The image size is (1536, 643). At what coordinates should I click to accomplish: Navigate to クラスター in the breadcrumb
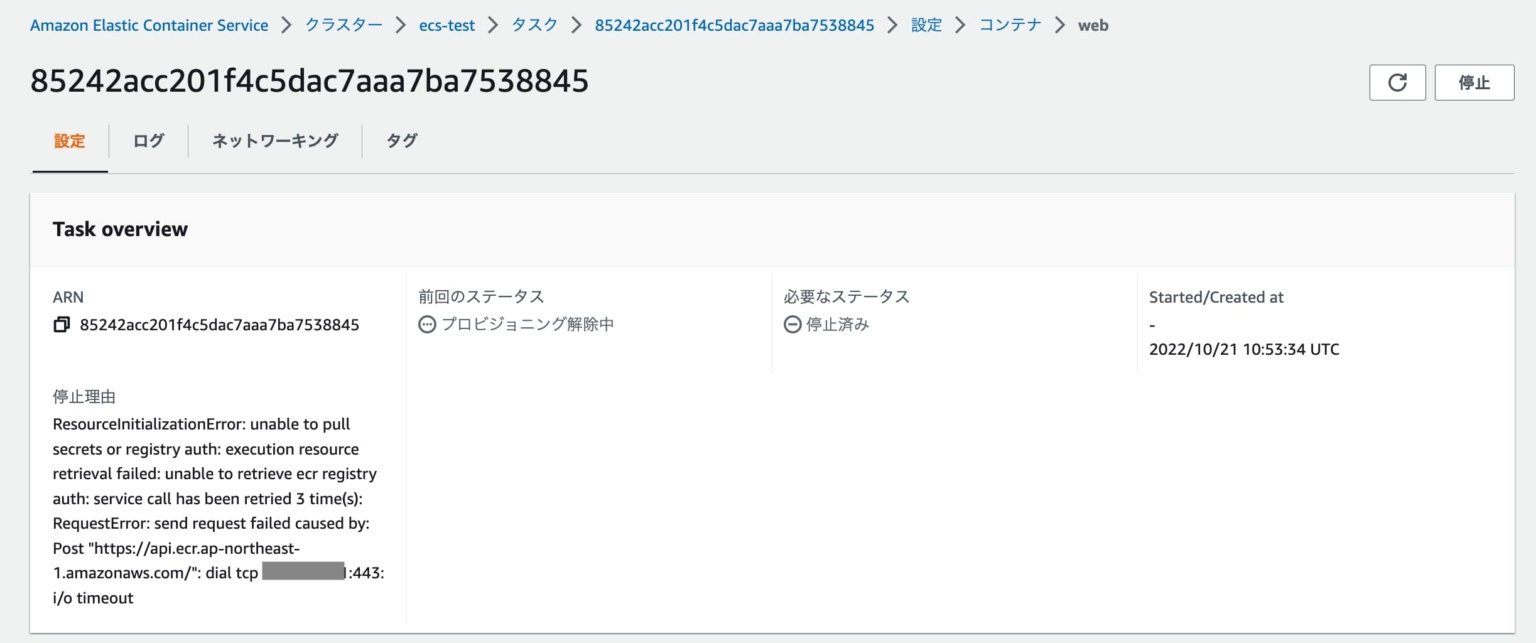point(344,25)
